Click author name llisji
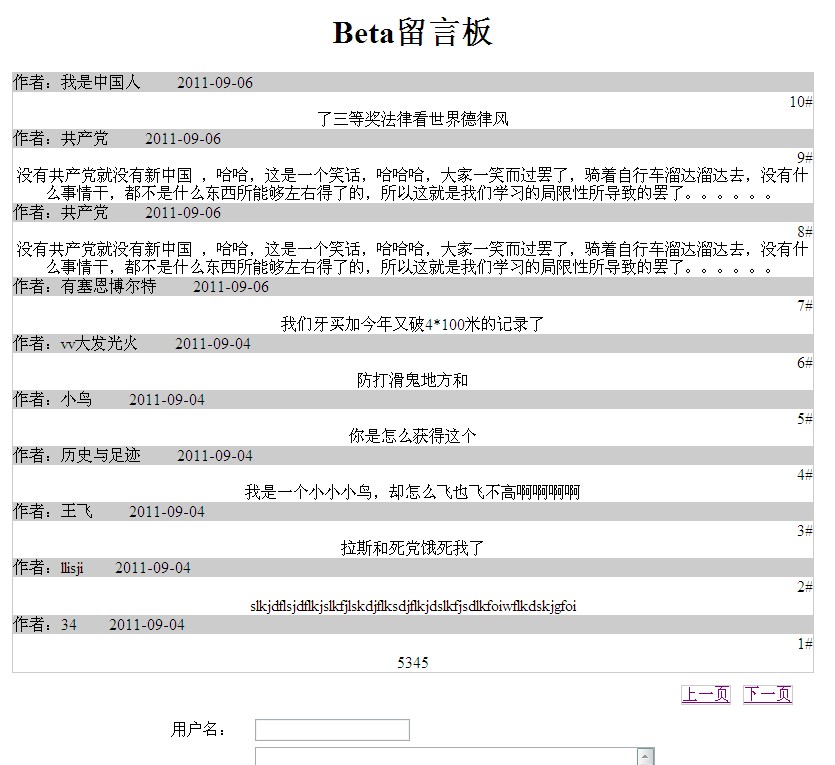 pyautogui.click(x=72, y=567)
